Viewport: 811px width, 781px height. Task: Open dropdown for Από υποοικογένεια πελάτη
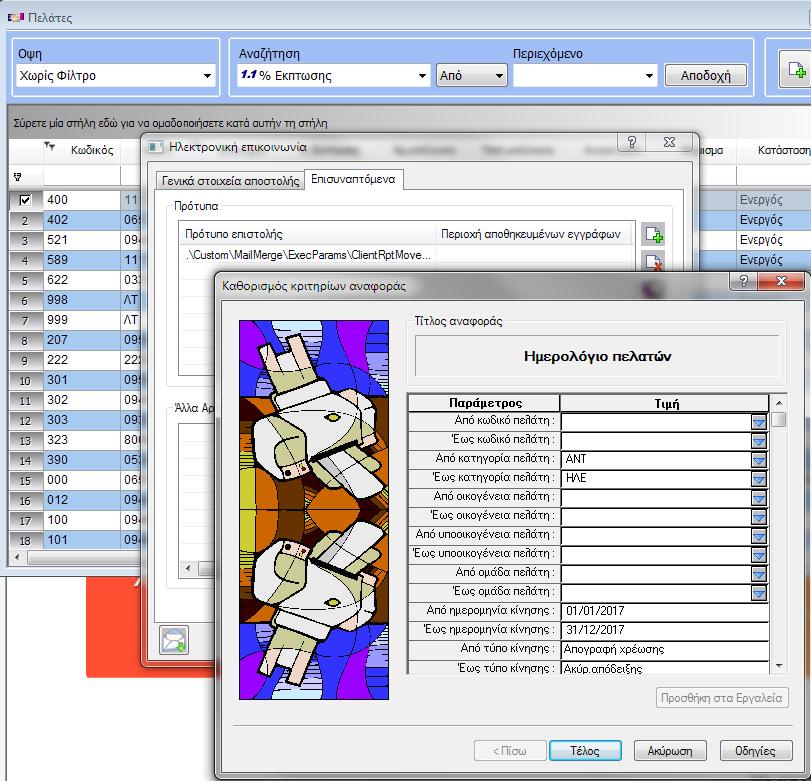759,536
